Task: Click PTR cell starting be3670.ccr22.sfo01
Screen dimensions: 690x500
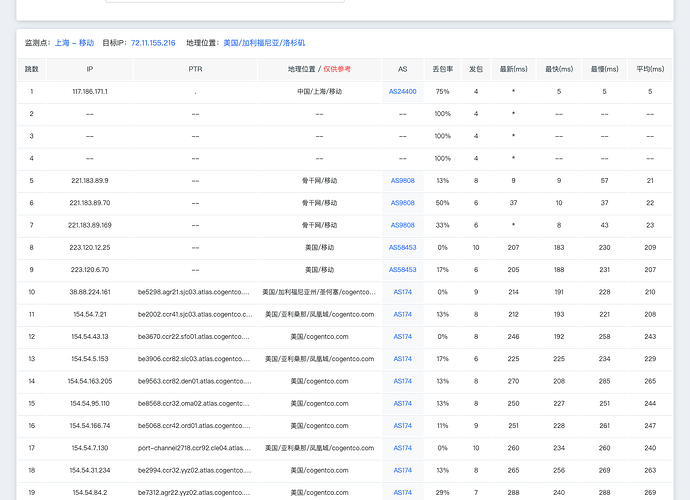Action: tap(194, 337)
